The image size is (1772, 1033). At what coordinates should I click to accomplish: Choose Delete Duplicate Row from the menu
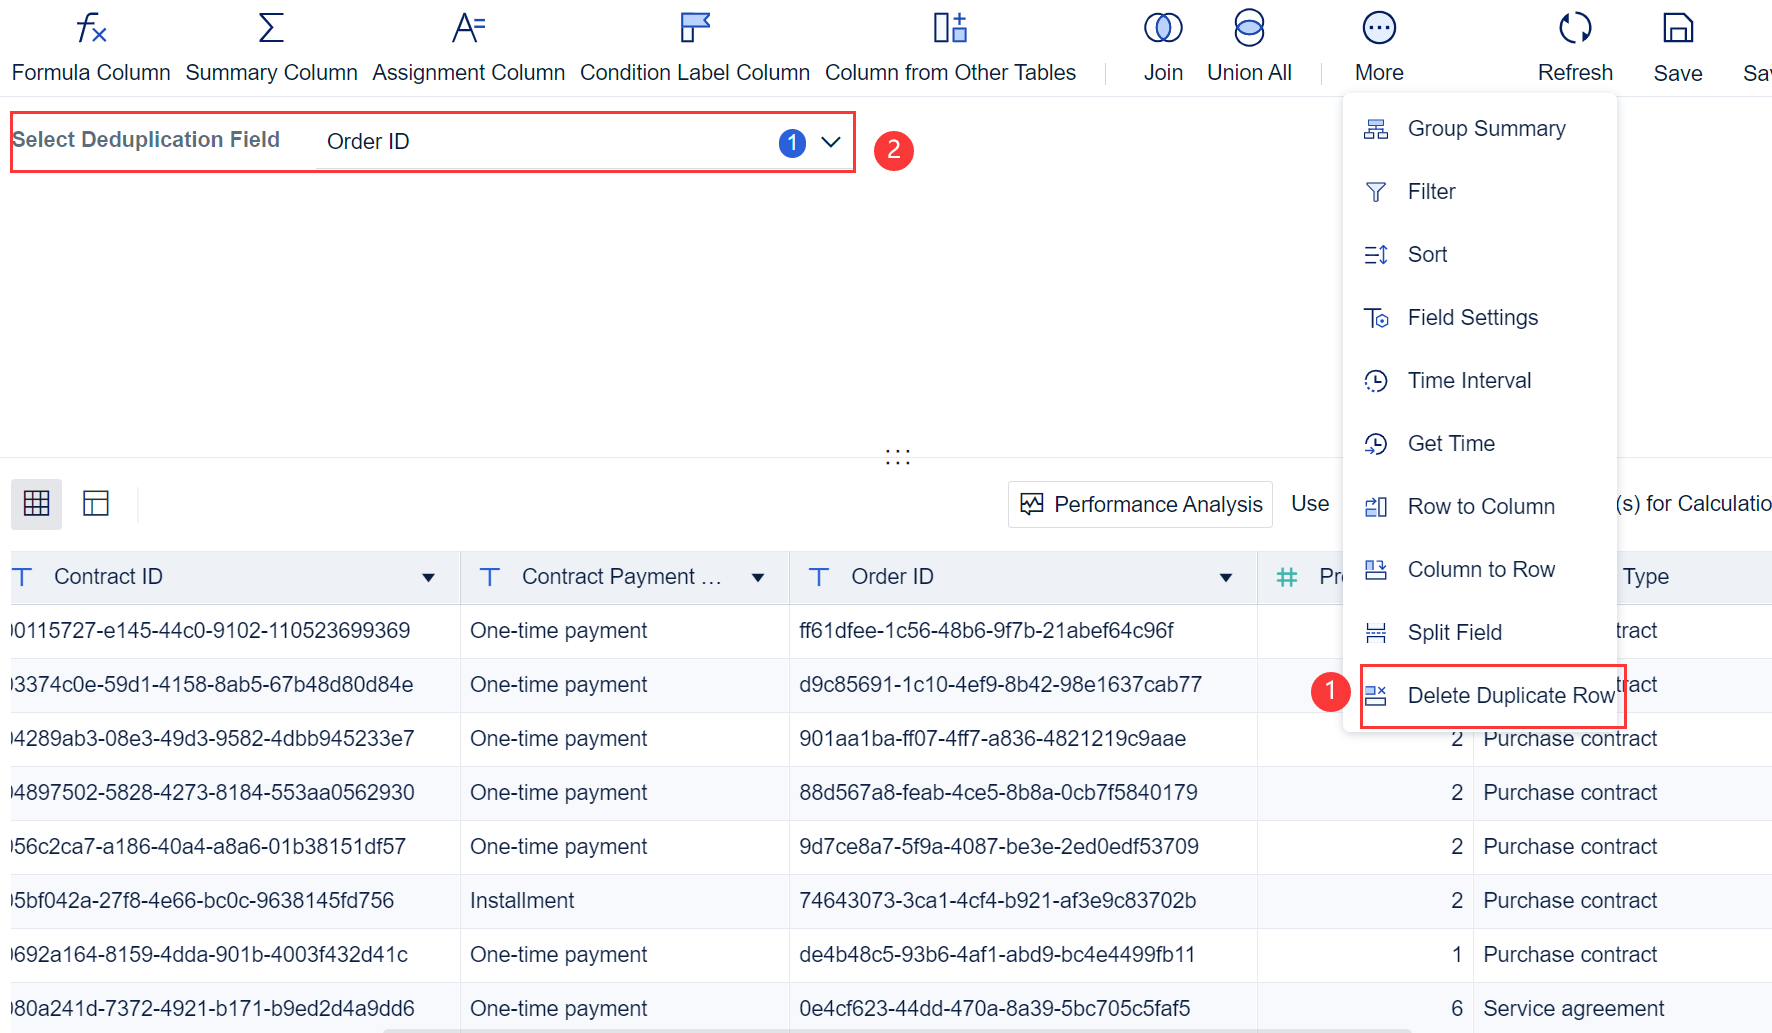[x=1508, y=695]
